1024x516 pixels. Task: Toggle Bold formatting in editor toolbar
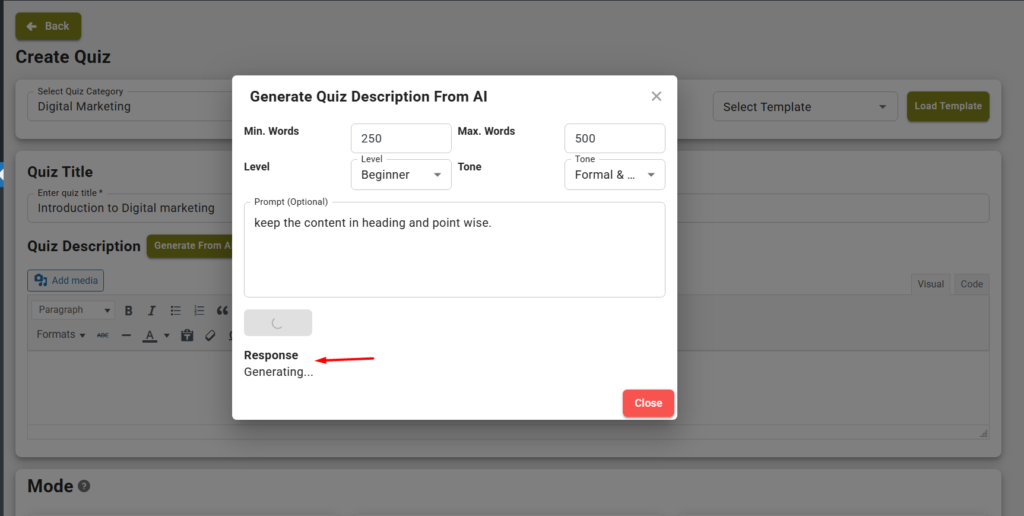[x=129, y=310]
